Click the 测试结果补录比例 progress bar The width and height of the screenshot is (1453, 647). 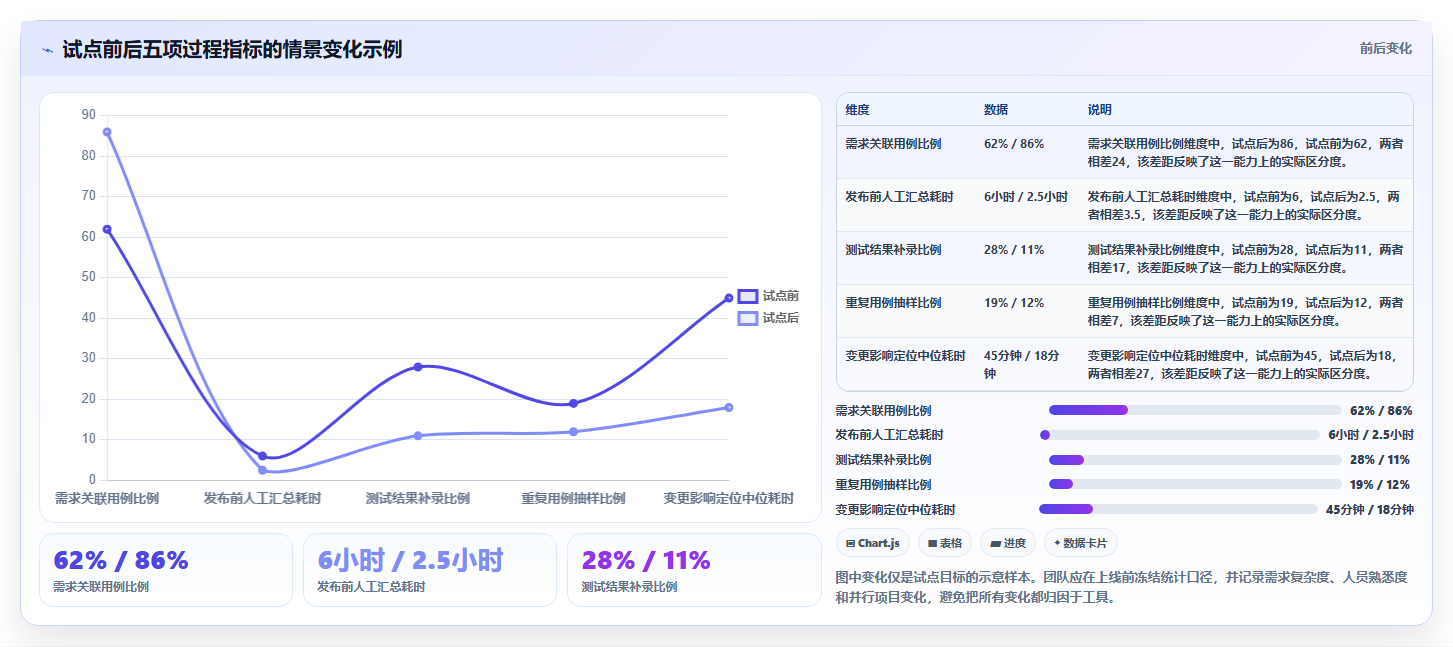[1195, 460]
